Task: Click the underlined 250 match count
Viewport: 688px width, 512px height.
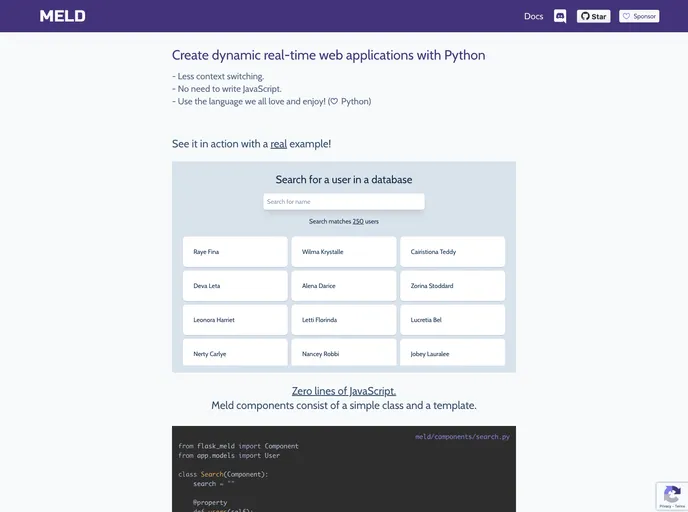Action: (358, 221)
